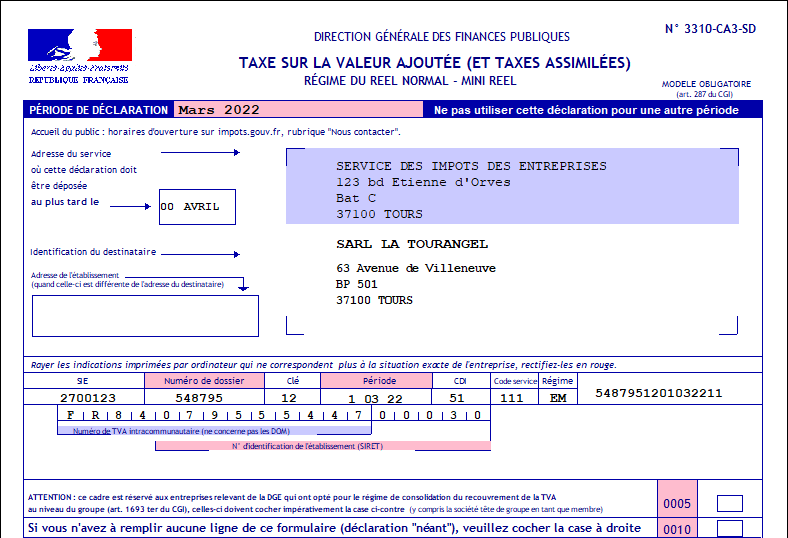The width and height of the screenshot is (788, 538).
Task: Click the empty establishment address box
Action: click(145, 316)
